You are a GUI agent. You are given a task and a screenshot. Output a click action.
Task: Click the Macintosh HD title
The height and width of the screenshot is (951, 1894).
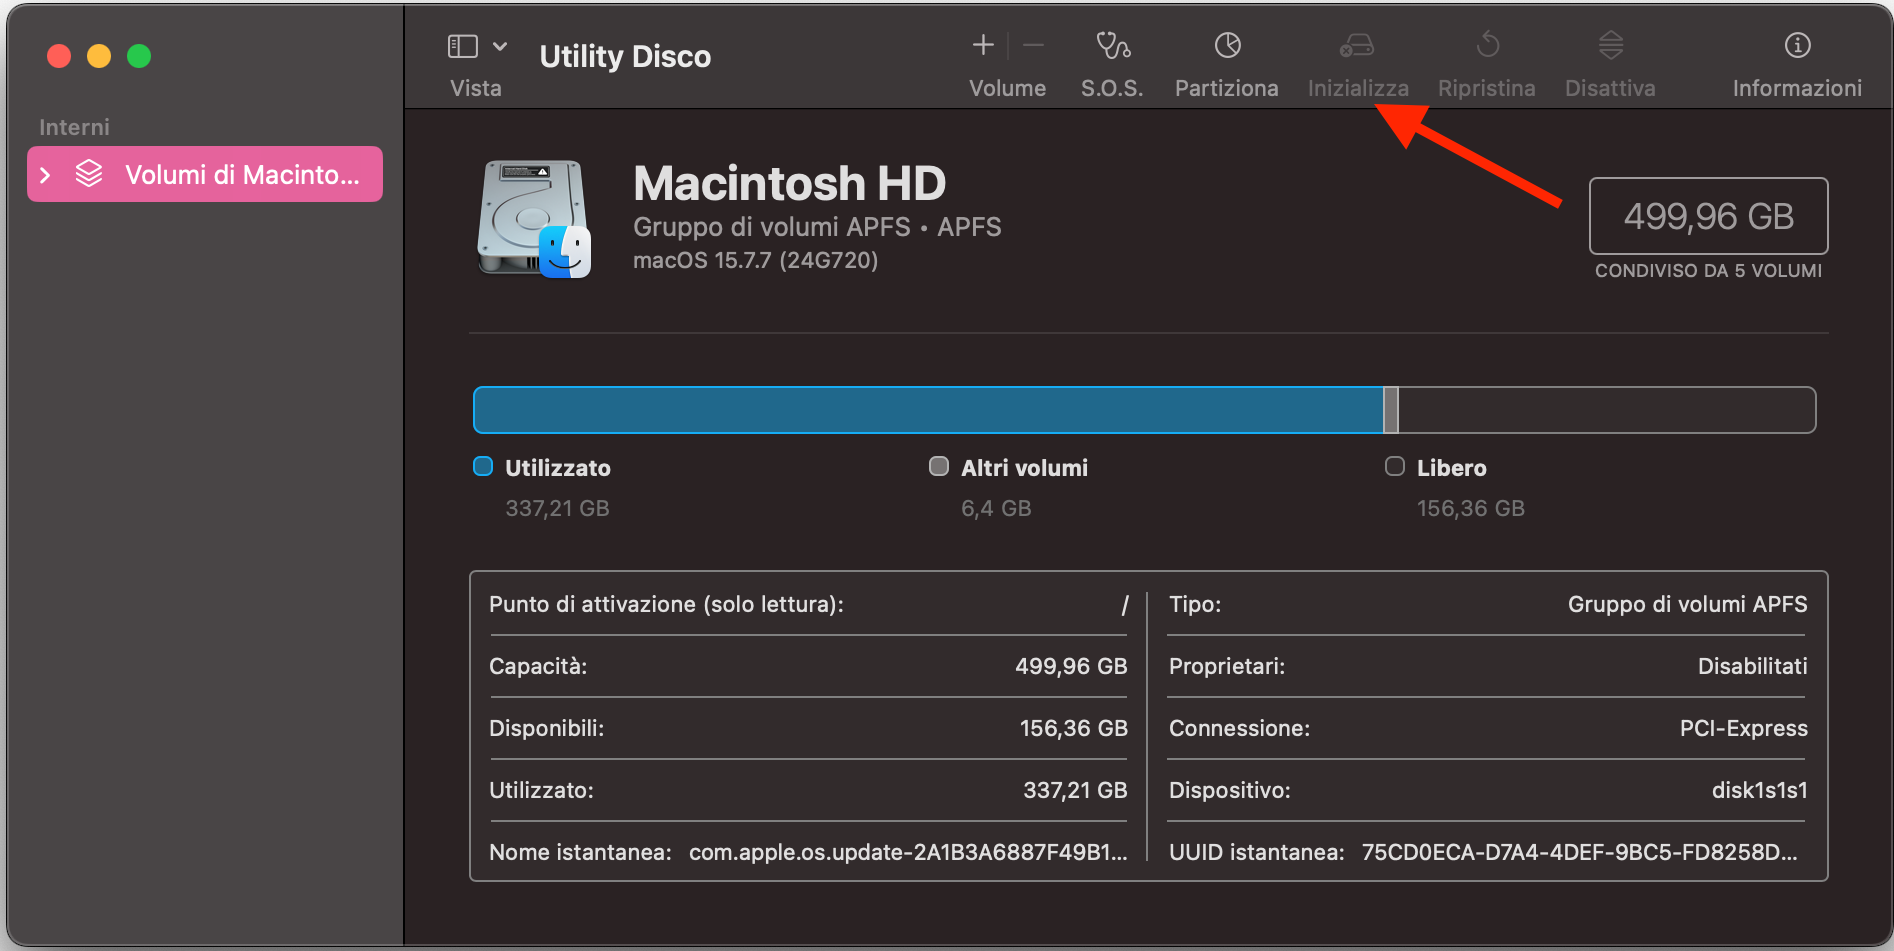(790, 183)
